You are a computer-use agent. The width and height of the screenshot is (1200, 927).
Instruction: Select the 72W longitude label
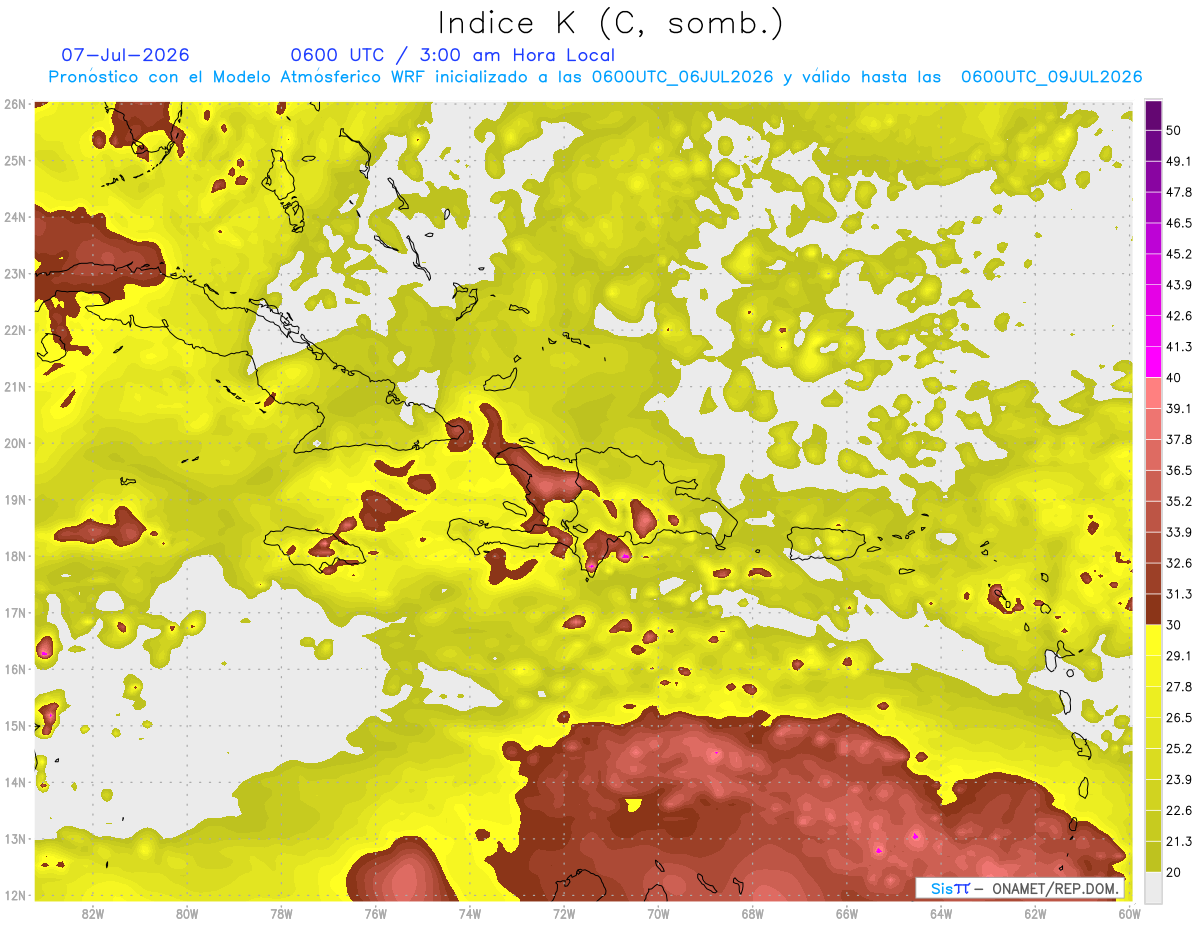564,913
